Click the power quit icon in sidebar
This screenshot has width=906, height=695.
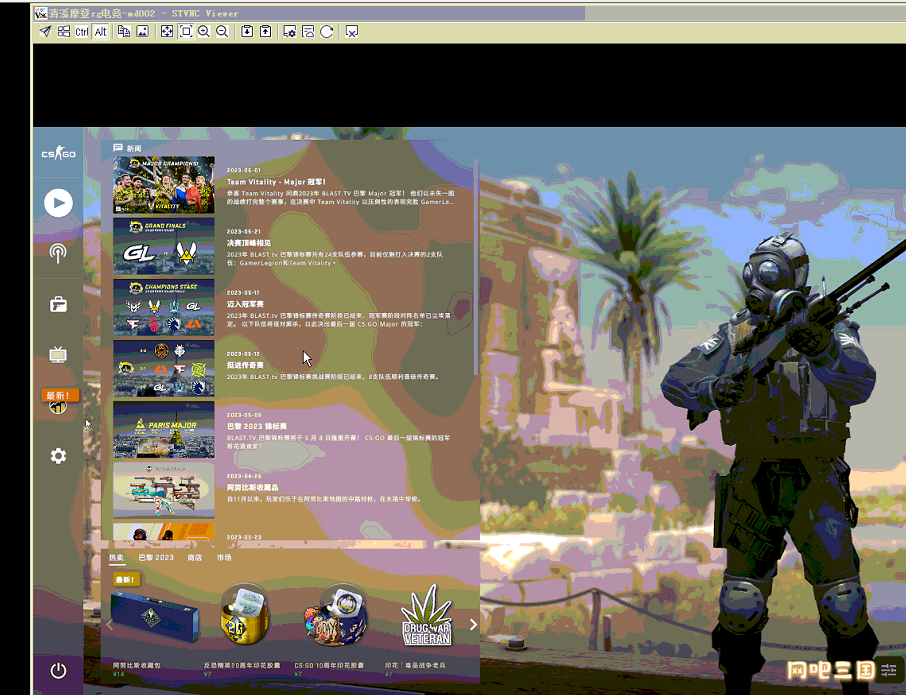tap(58, 671)
